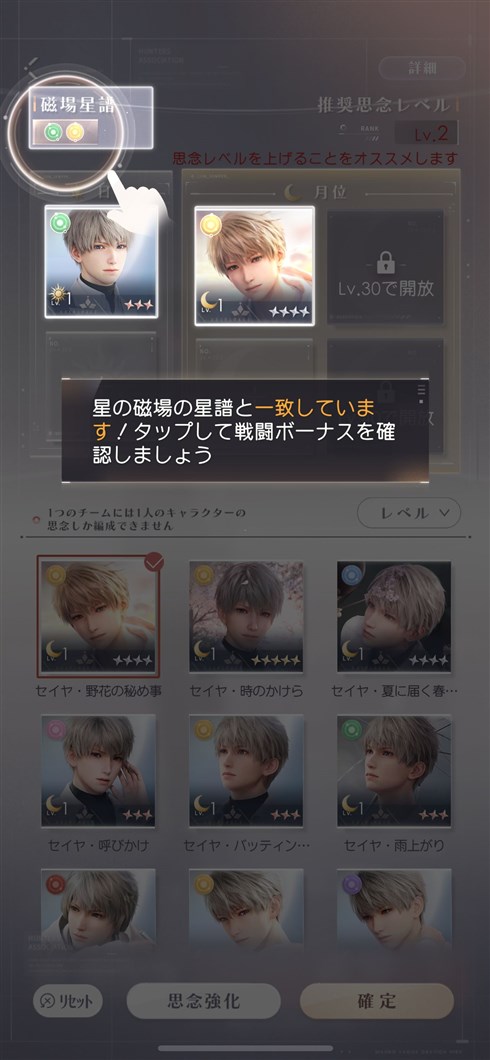Screen dimensions: 490x1060
Task: Uncheck the セイヤ・野花の秘め事 card checkmark
Action: pos(155,563)
